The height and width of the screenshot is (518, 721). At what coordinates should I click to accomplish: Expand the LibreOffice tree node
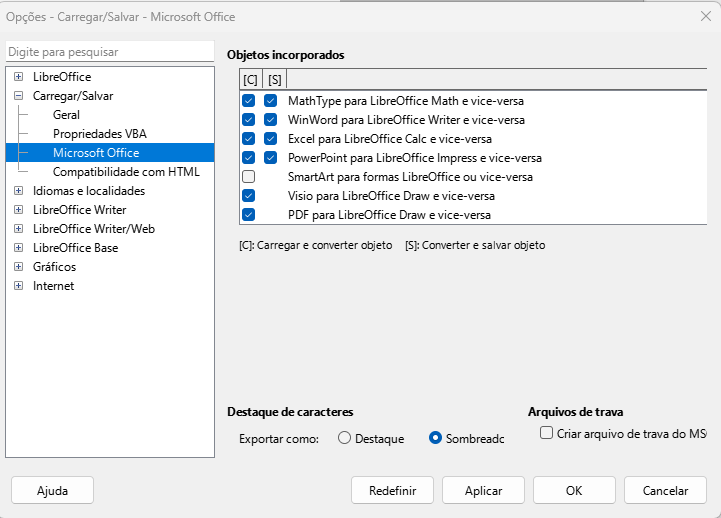point(18,77)
